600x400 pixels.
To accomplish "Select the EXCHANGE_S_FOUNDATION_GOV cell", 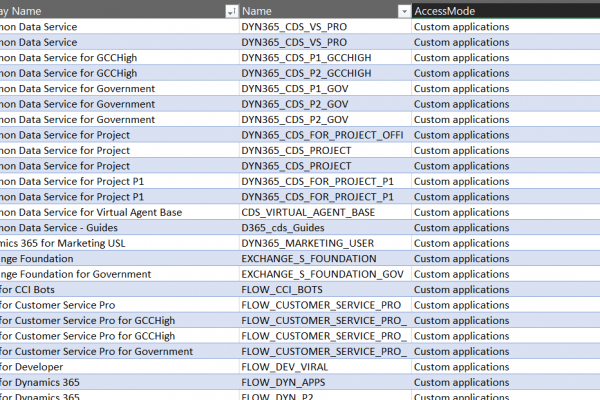I will click(325, 274).
